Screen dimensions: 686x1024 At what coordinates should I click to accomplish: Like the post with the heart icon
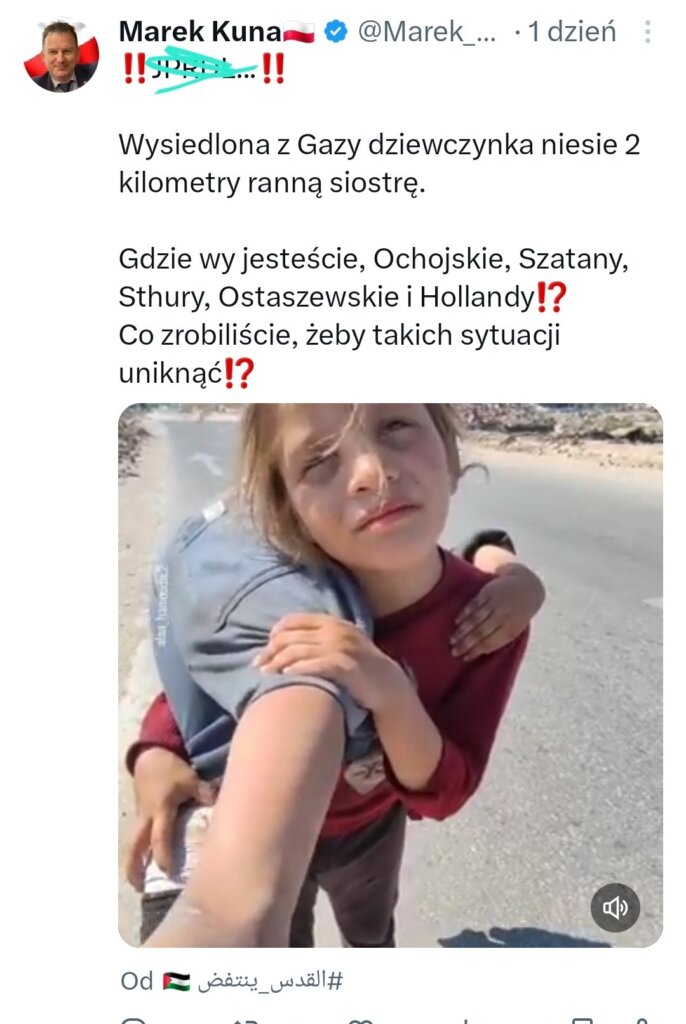tap(360, 1020)
